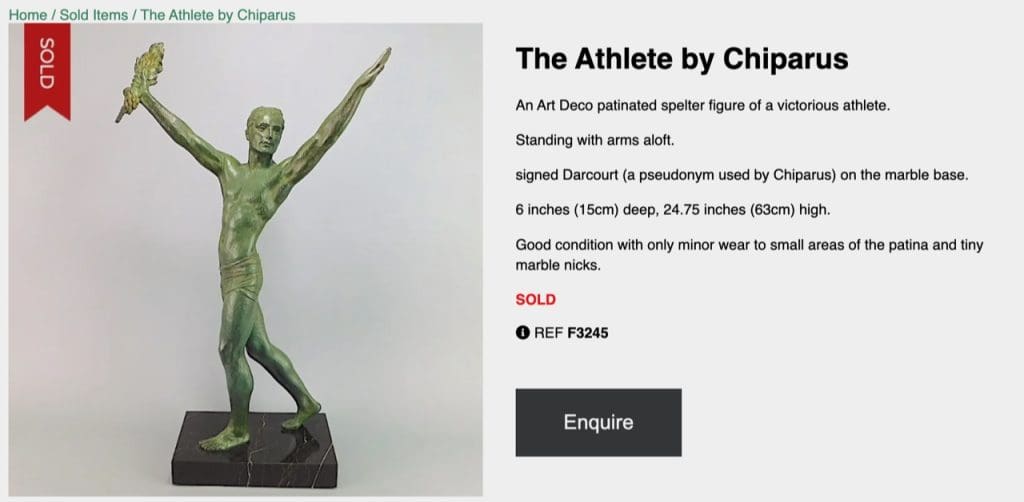Viewport: 1024px width, 502px height.
Task: Click the dimensions line with 24.75 inches
Action: tap(673, 210)
